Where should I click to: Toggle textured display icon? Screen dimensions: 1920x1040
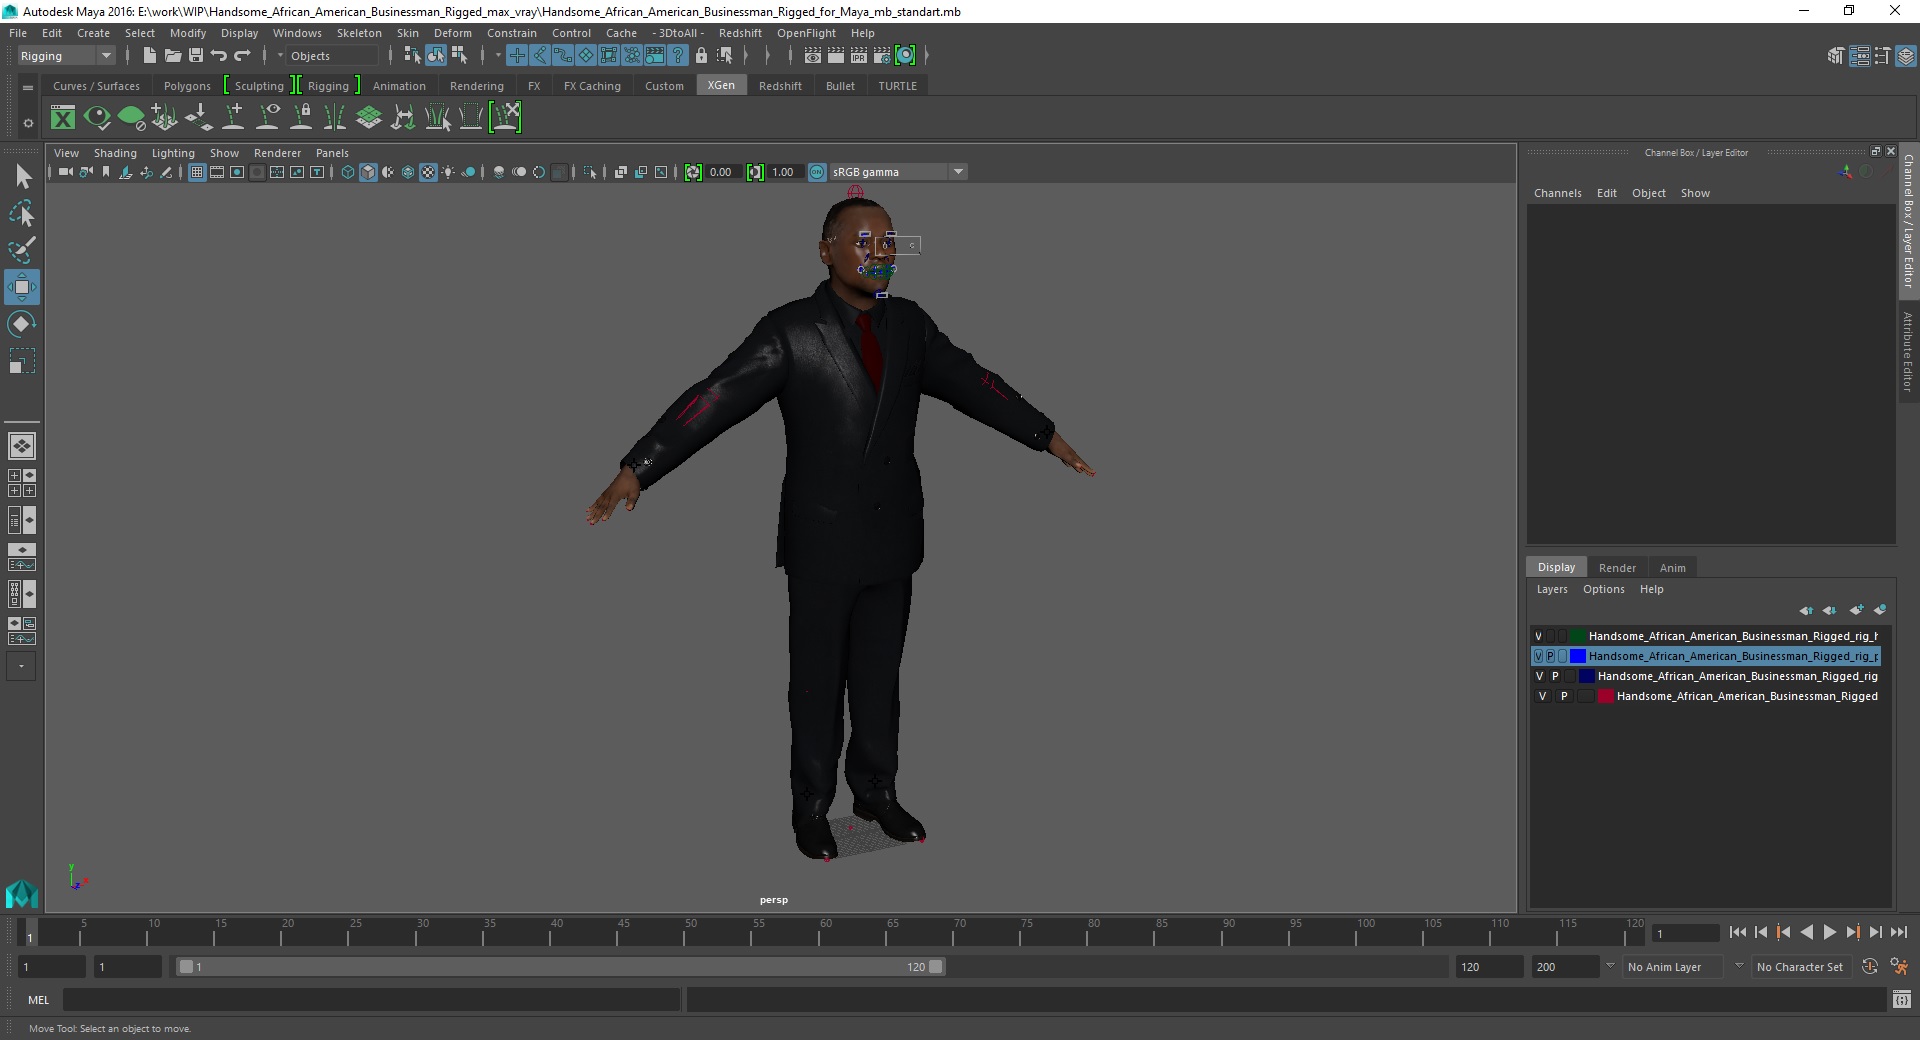point(428,172)
